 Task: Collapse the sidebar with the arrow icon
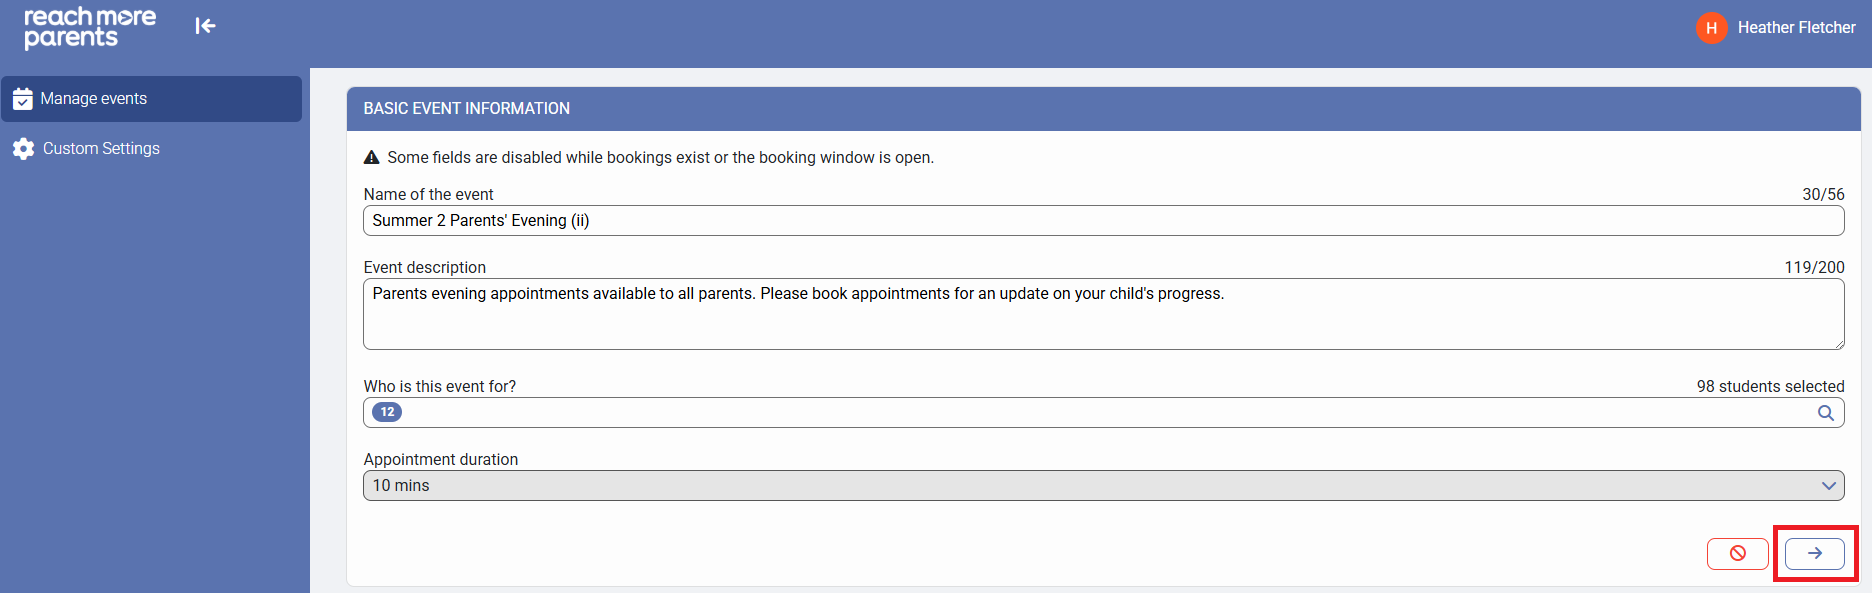pyautogui.click(x=205, y=26)
